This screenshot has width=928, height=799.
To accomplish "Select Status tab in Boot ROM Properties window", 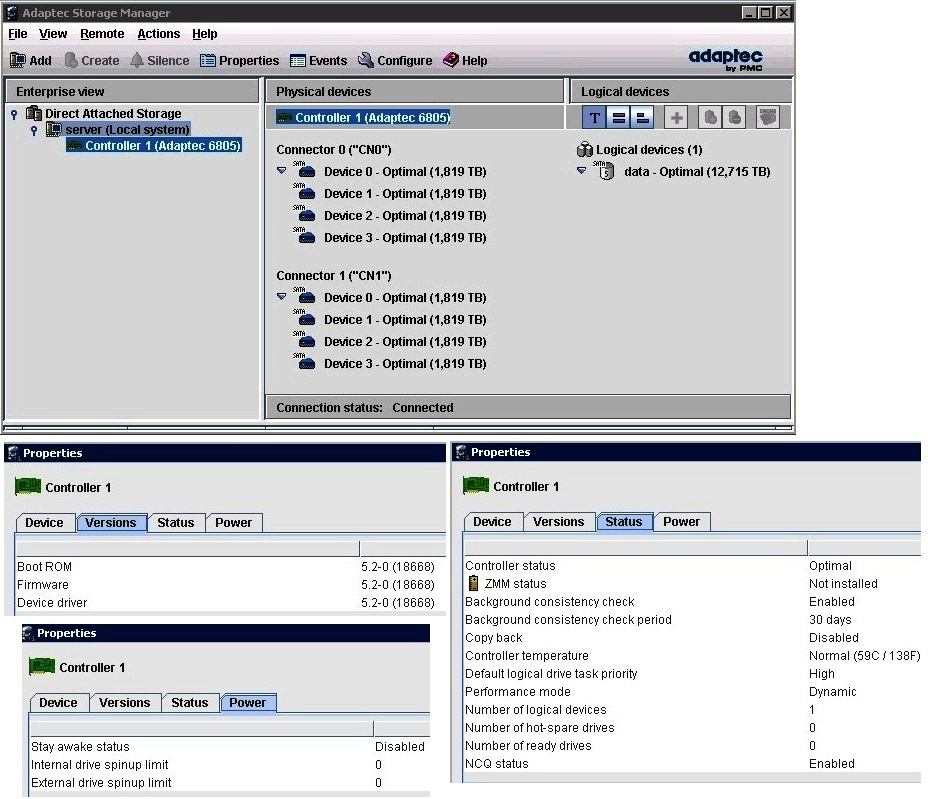I will coord(176,523).
